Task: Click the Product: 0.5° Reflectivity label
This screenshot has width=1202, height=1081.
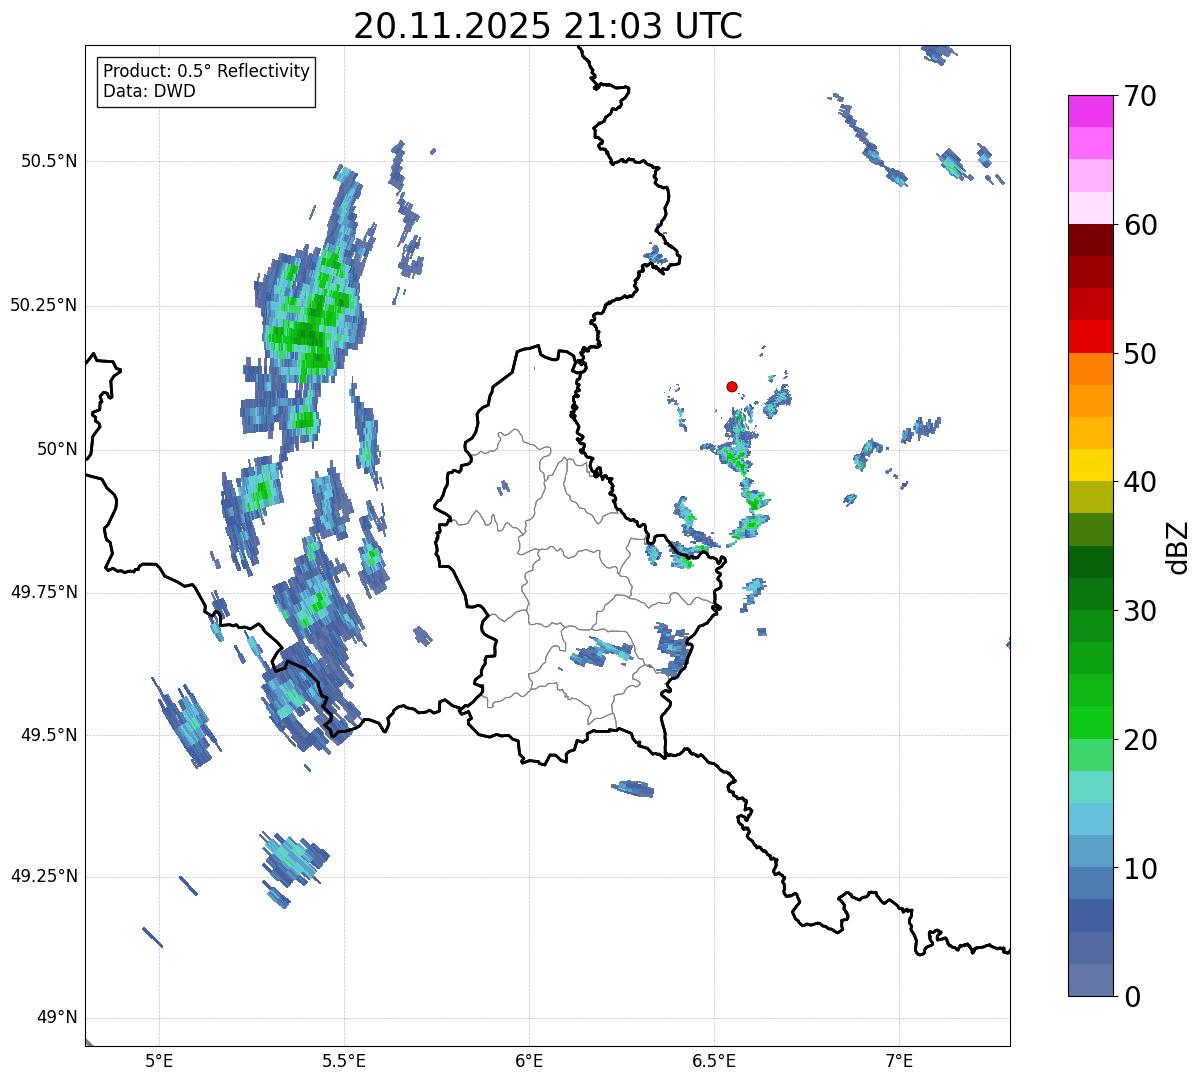Action: (207, 72)
